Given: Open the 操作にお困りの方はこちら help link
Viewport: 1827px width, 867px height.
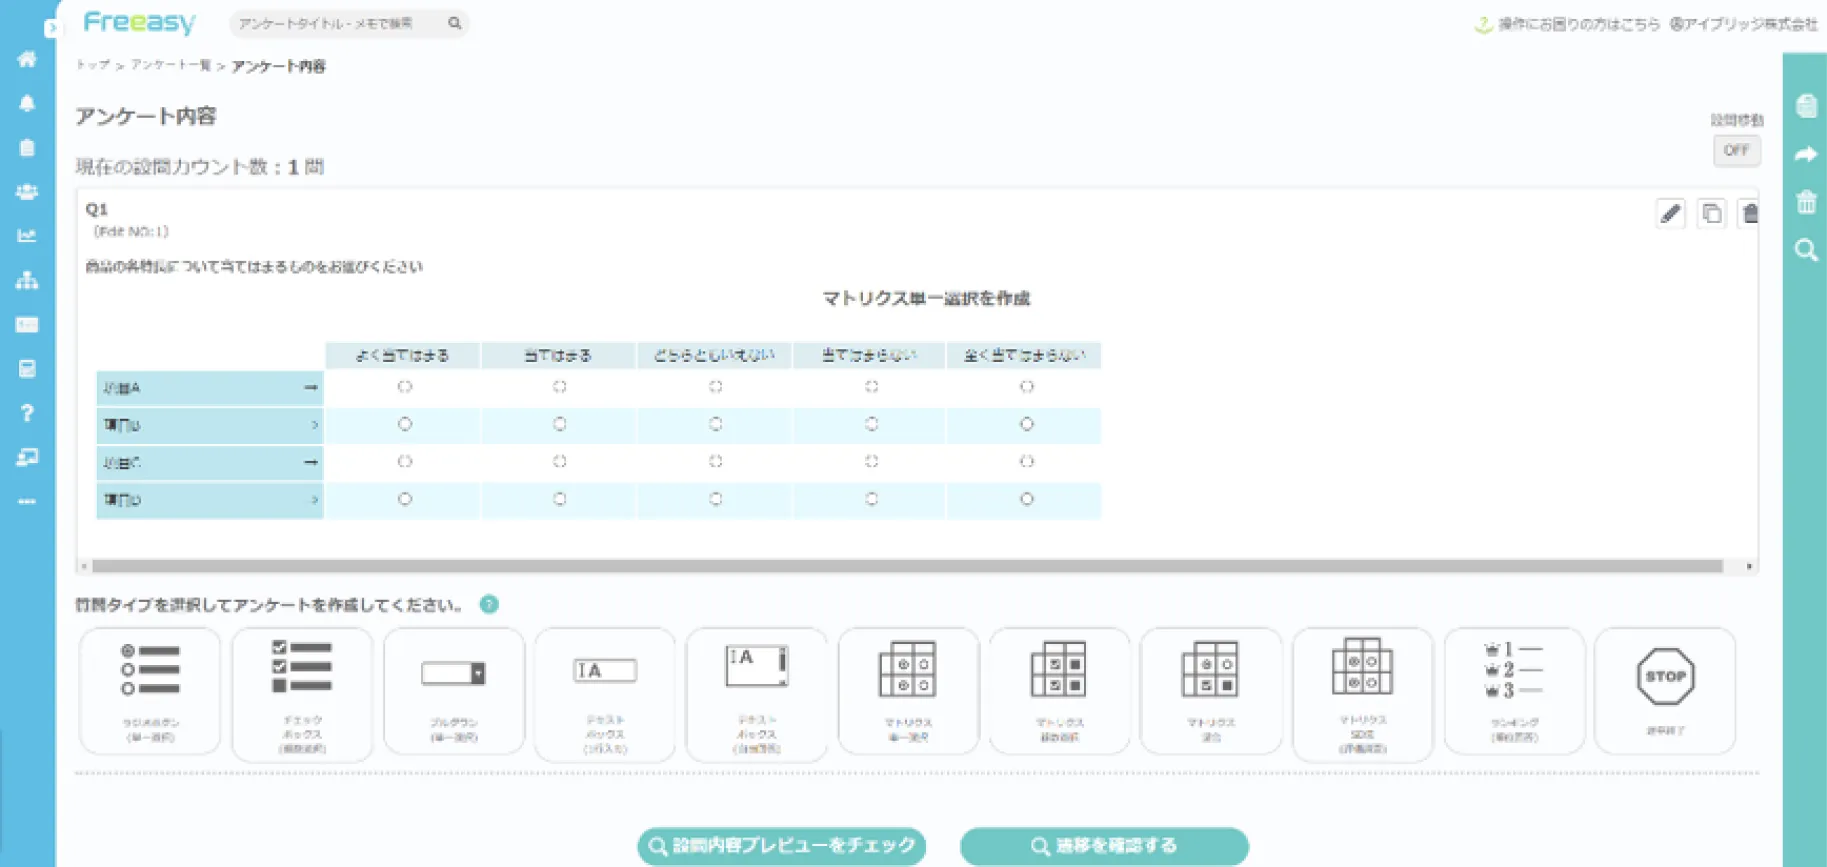Looking at the screenshot, I should point(1579,24).
